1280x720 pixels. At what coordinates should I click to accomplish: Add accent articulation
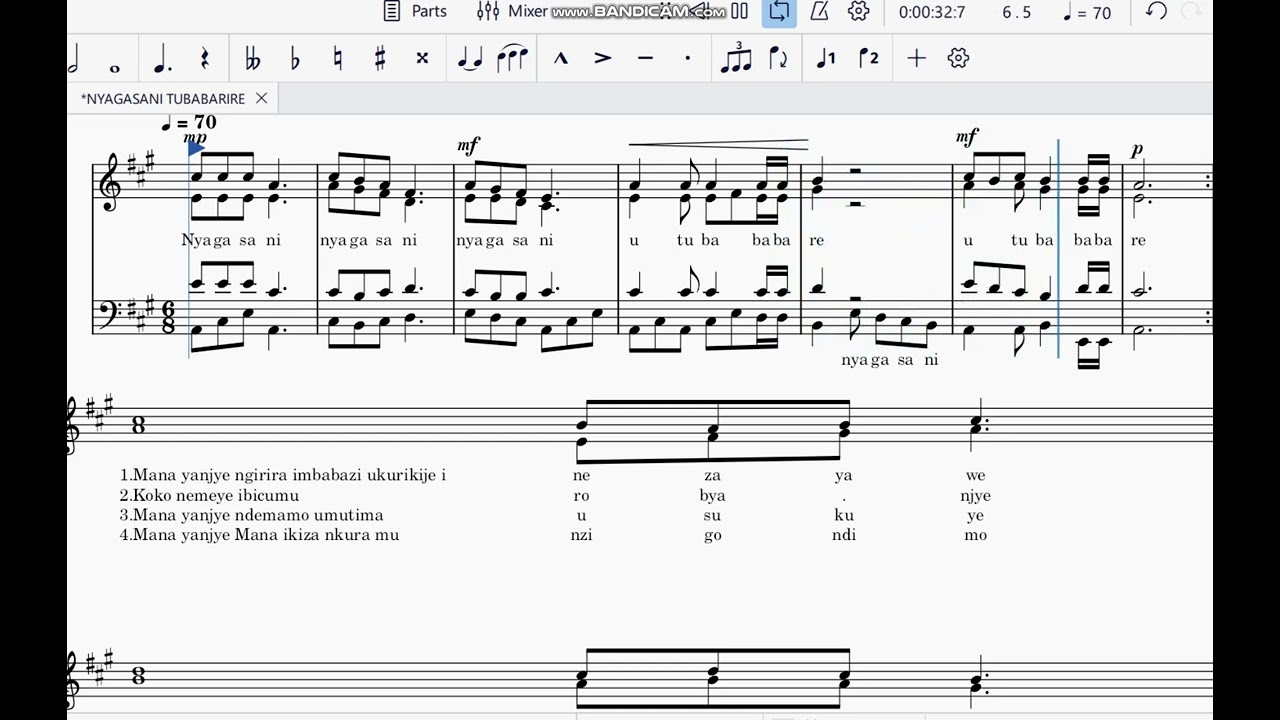(603, 59)
